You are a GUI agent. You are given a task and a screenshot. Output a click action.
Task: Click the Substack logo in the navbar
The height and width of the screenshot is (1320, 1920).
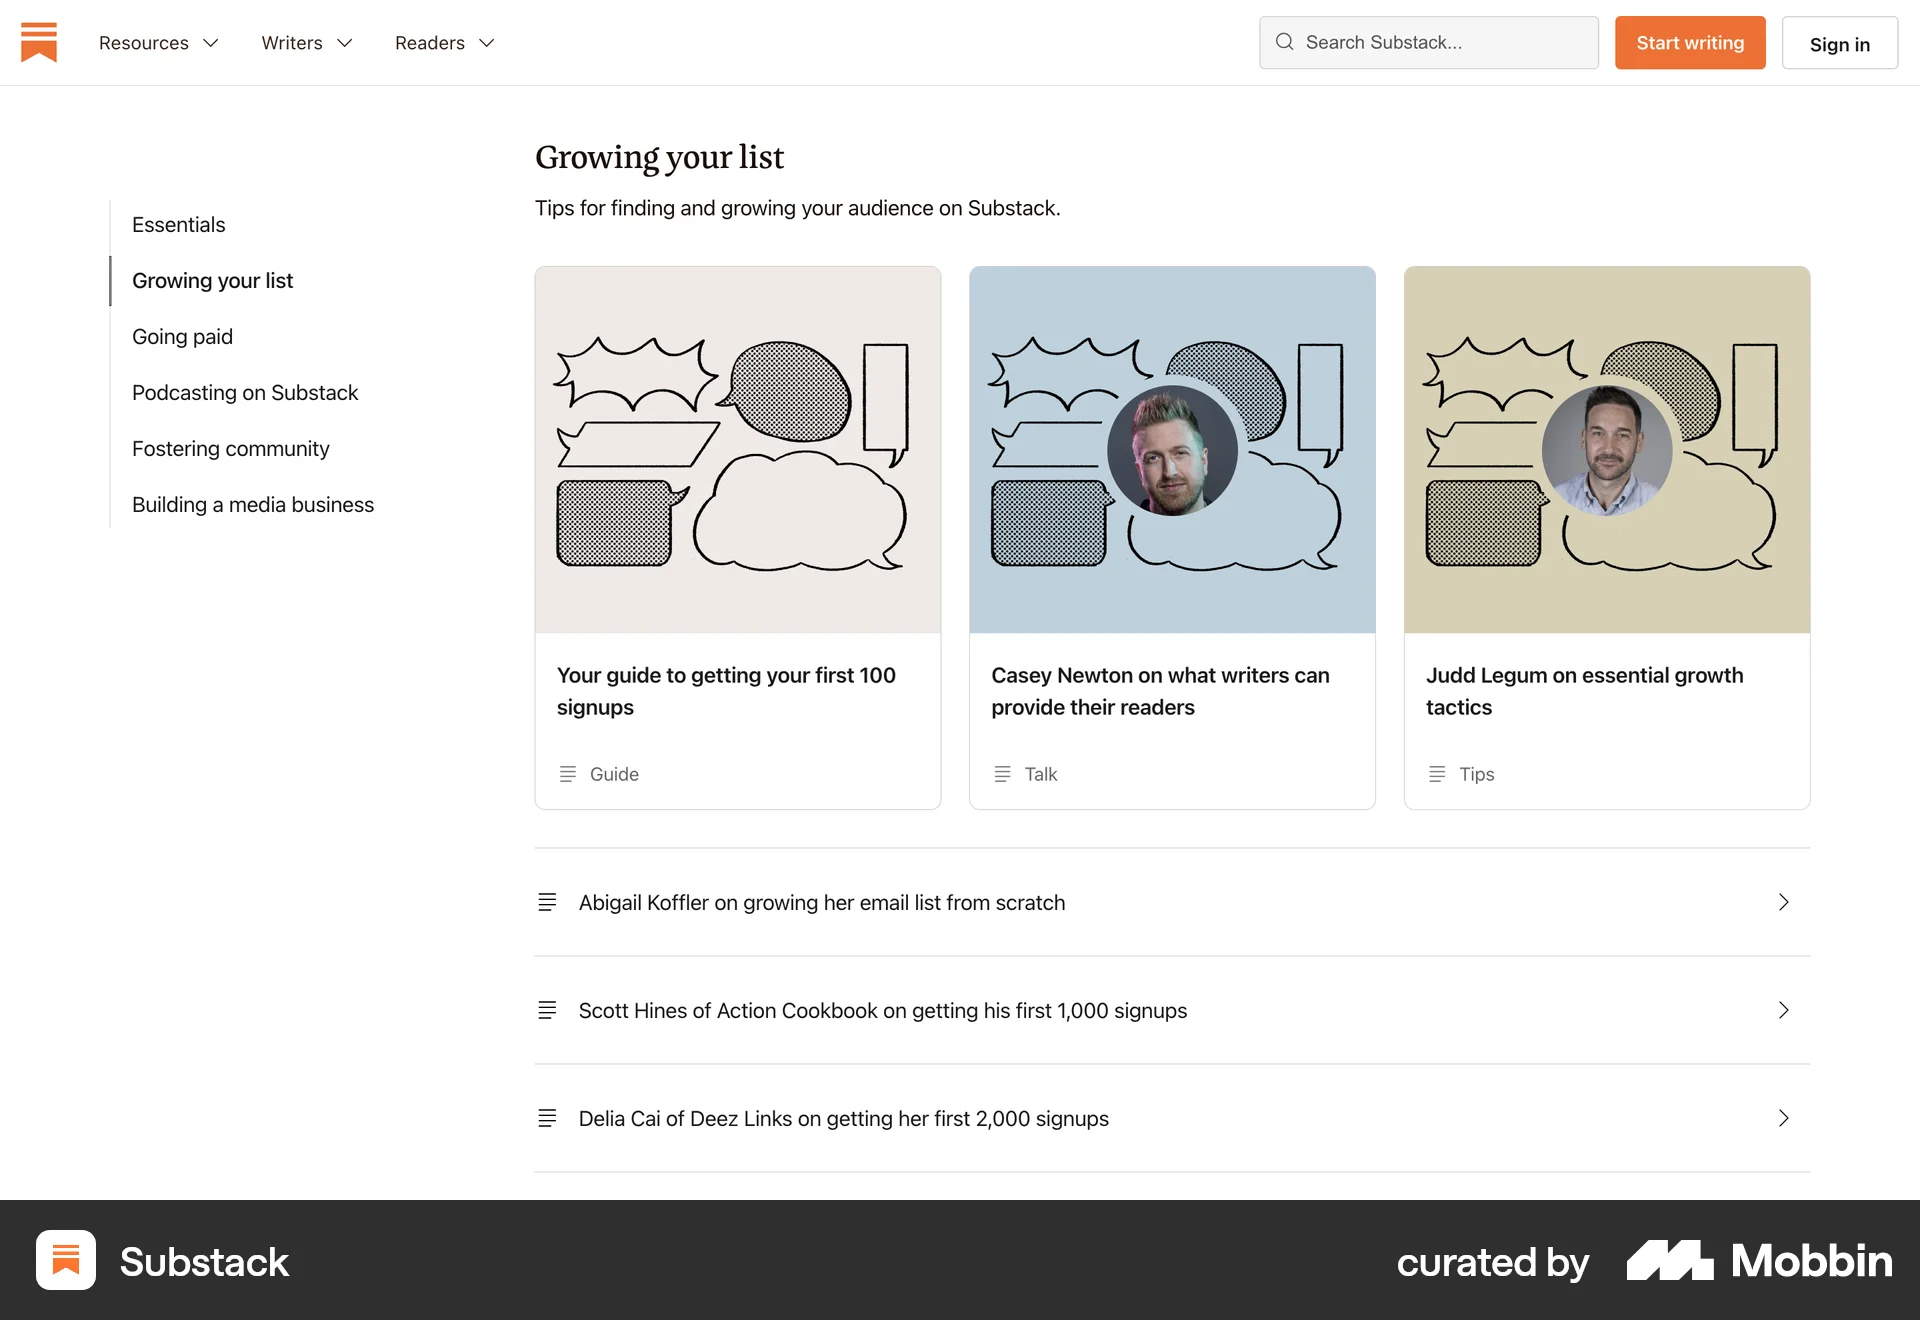coord(38,42)
